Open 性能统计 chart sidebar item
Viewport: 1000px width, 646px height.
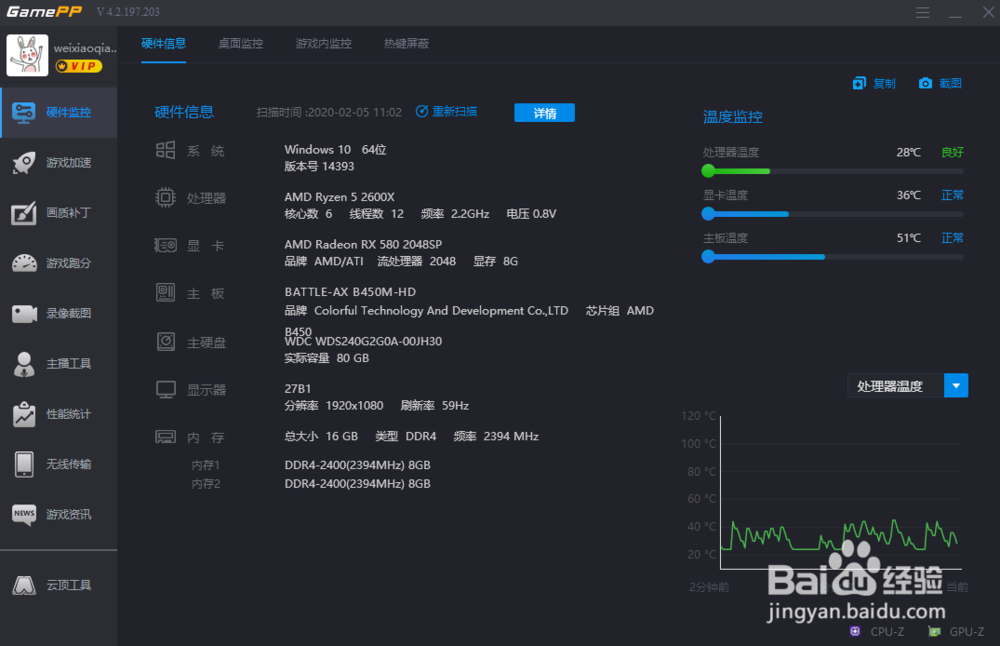pyautogui.click(x=59, y=414)
